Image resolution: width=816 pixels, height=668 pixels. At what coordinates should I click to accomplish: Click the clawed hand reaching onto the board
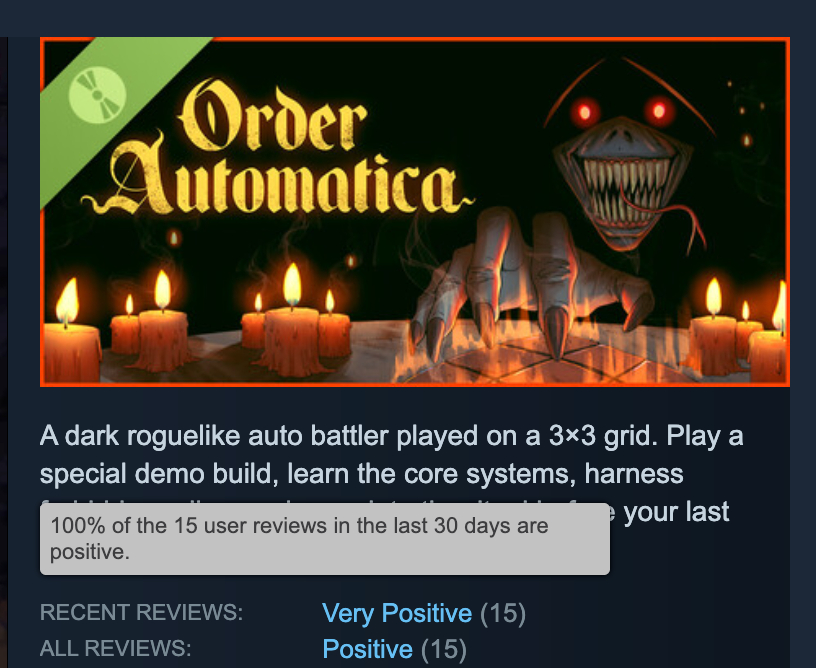(x=526, y=284)
